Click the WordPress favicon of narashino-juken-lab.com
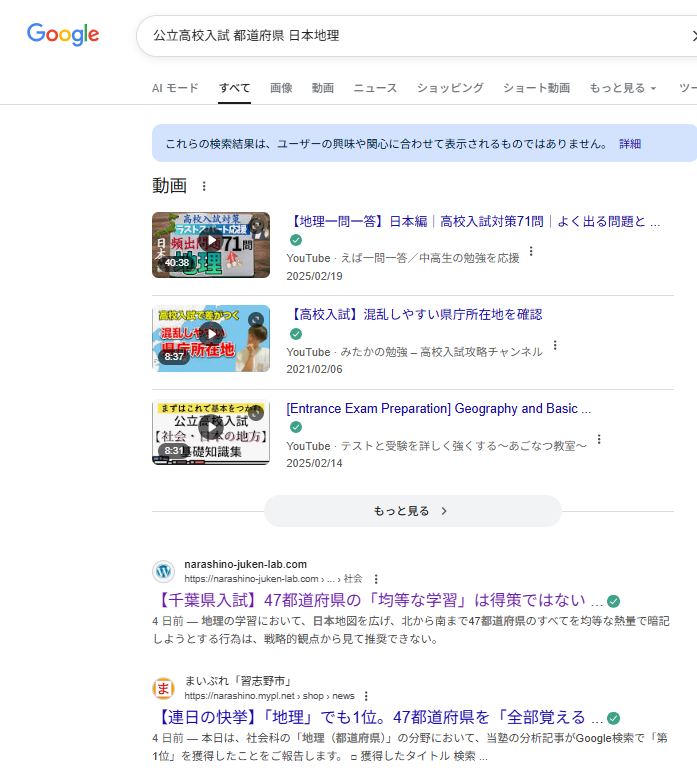The image size is (697, 777). [x=163, y=572]
